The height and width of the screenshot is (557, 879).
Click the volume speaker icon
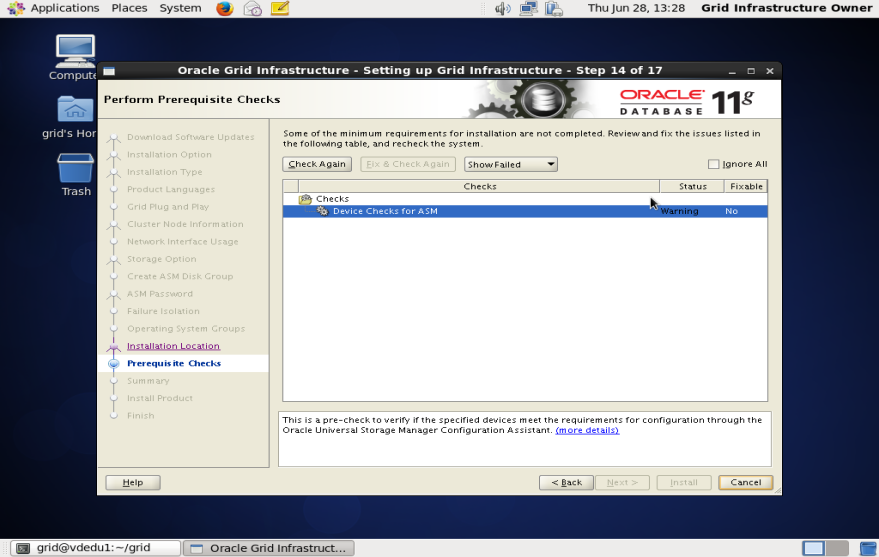point(502,8)
